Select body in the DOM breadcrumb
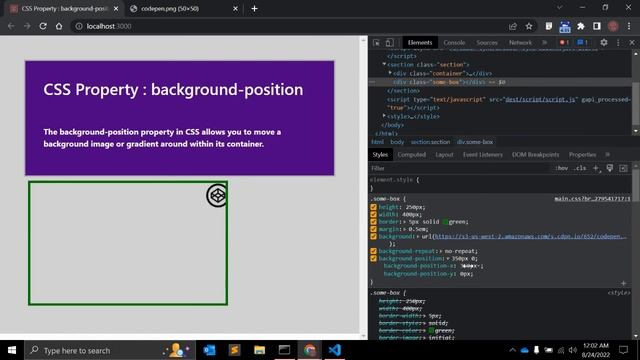This screenshot has height=360, width=640. pos(397,142)
